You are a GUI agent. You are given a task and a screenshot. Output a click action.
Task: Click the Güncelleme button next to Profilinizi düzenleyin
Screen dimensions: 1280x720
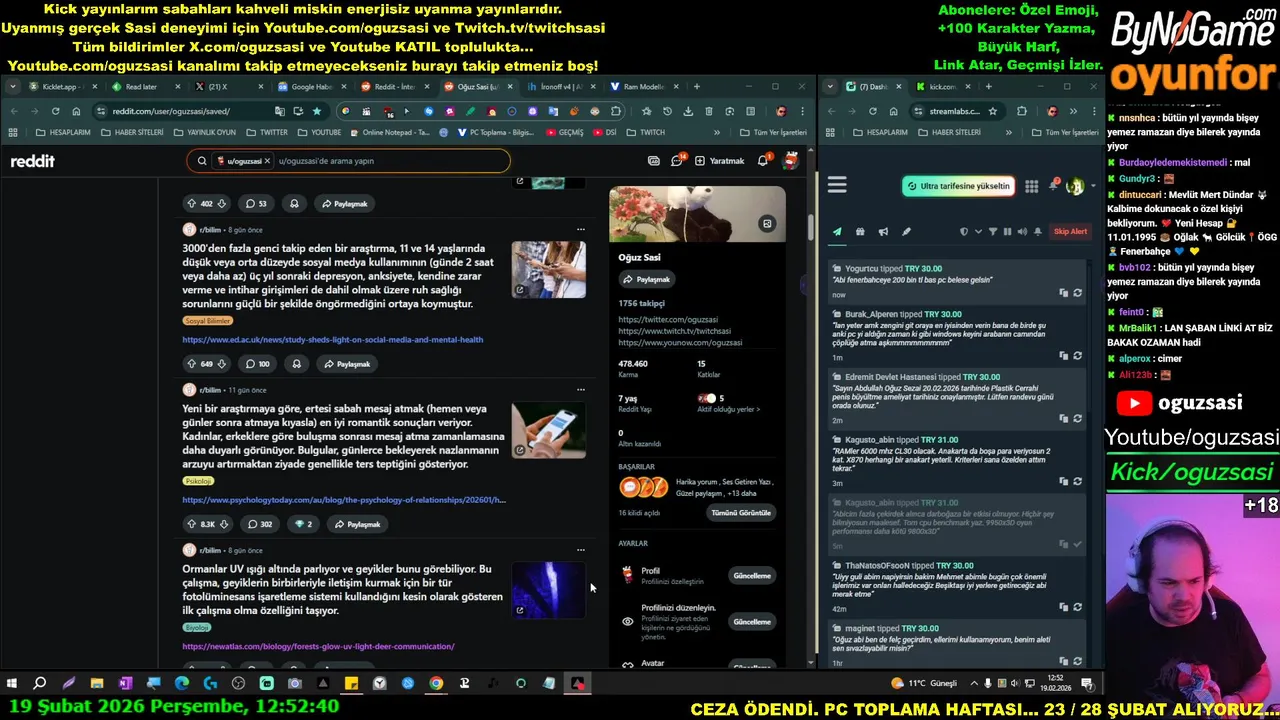752,622
